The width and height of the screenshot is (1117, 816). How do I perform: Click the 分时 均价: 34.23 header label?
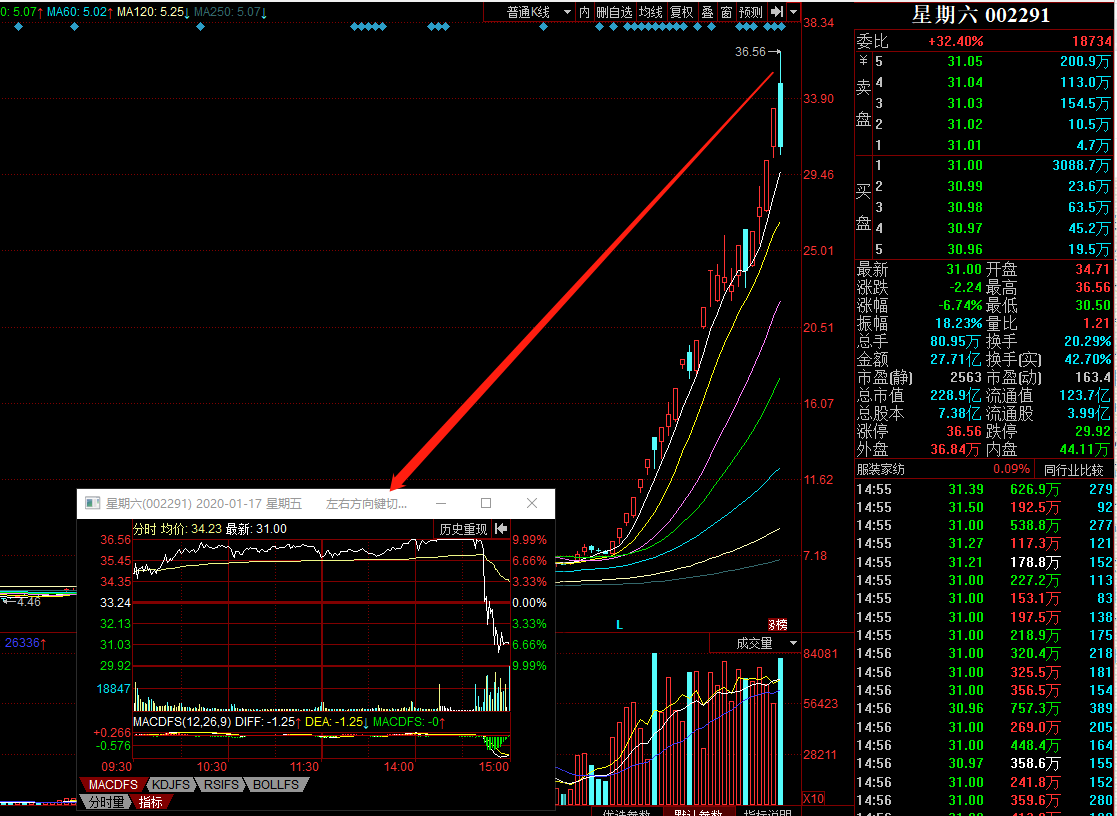coord(177,529)
